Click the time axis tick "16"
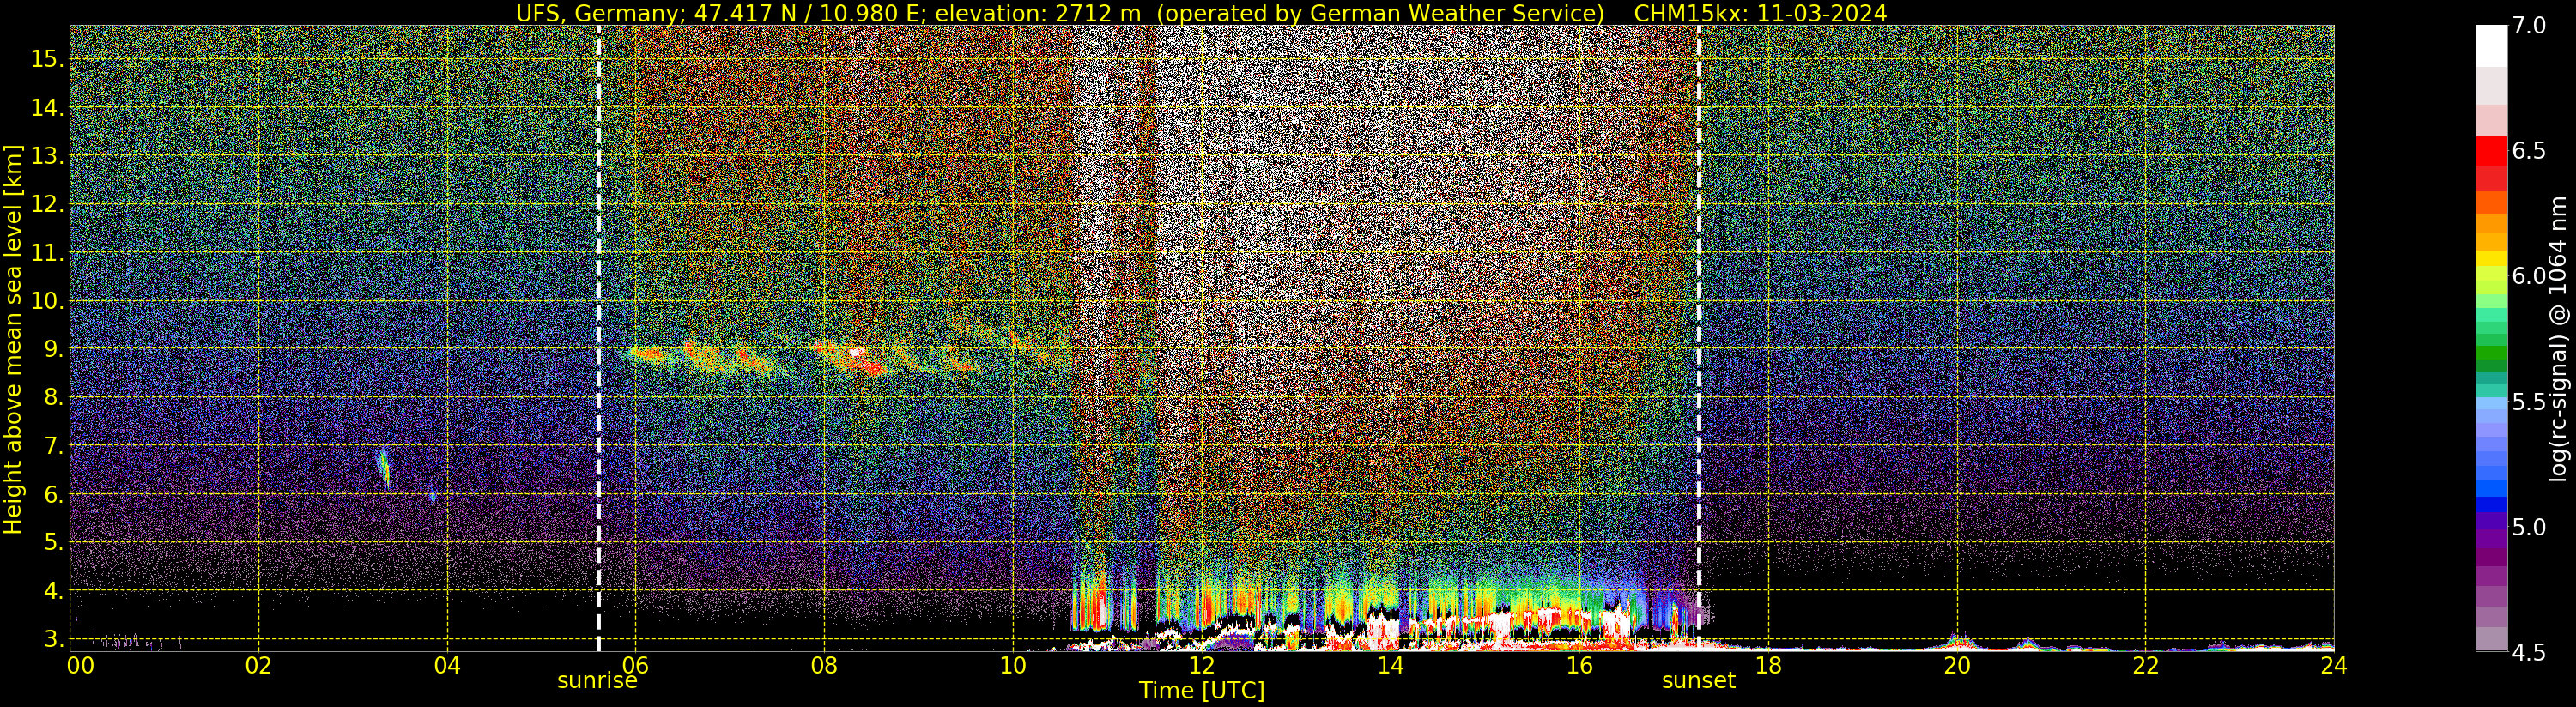The height and width of the screenshot is (707, 2576). pos(1579,665)
